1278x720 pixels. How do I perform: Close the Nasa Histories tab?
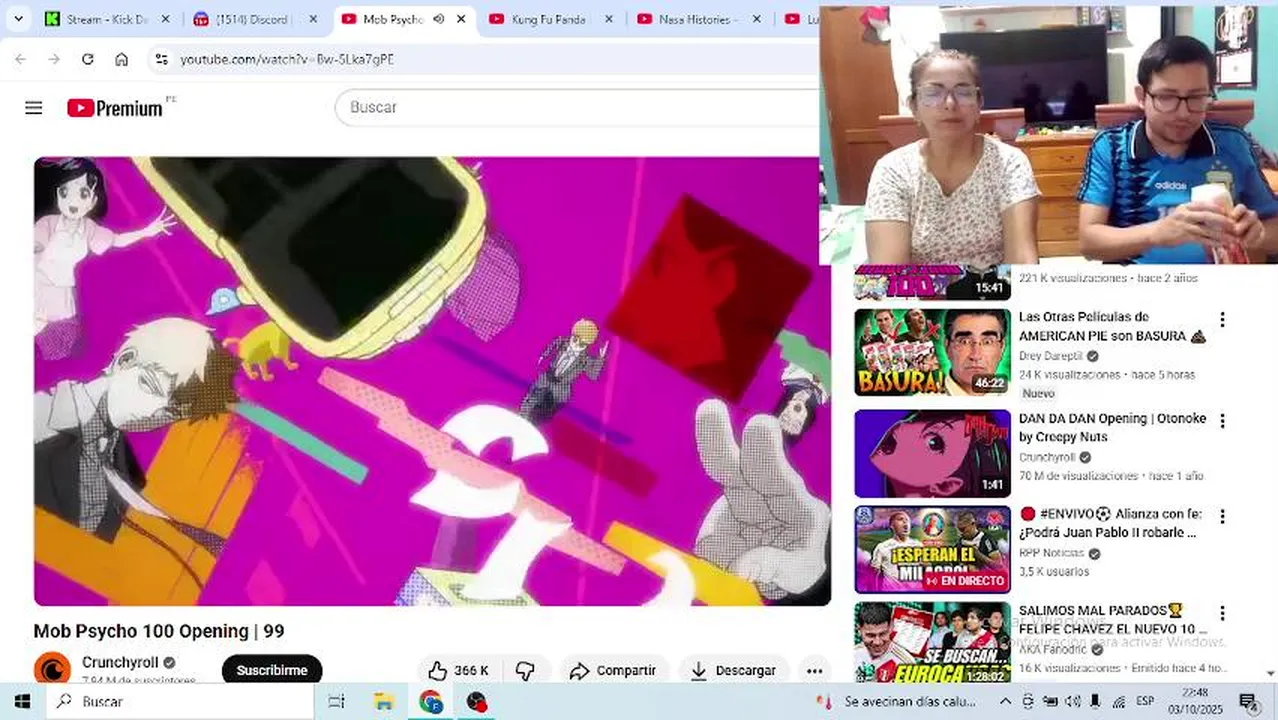tap(757, 19)
